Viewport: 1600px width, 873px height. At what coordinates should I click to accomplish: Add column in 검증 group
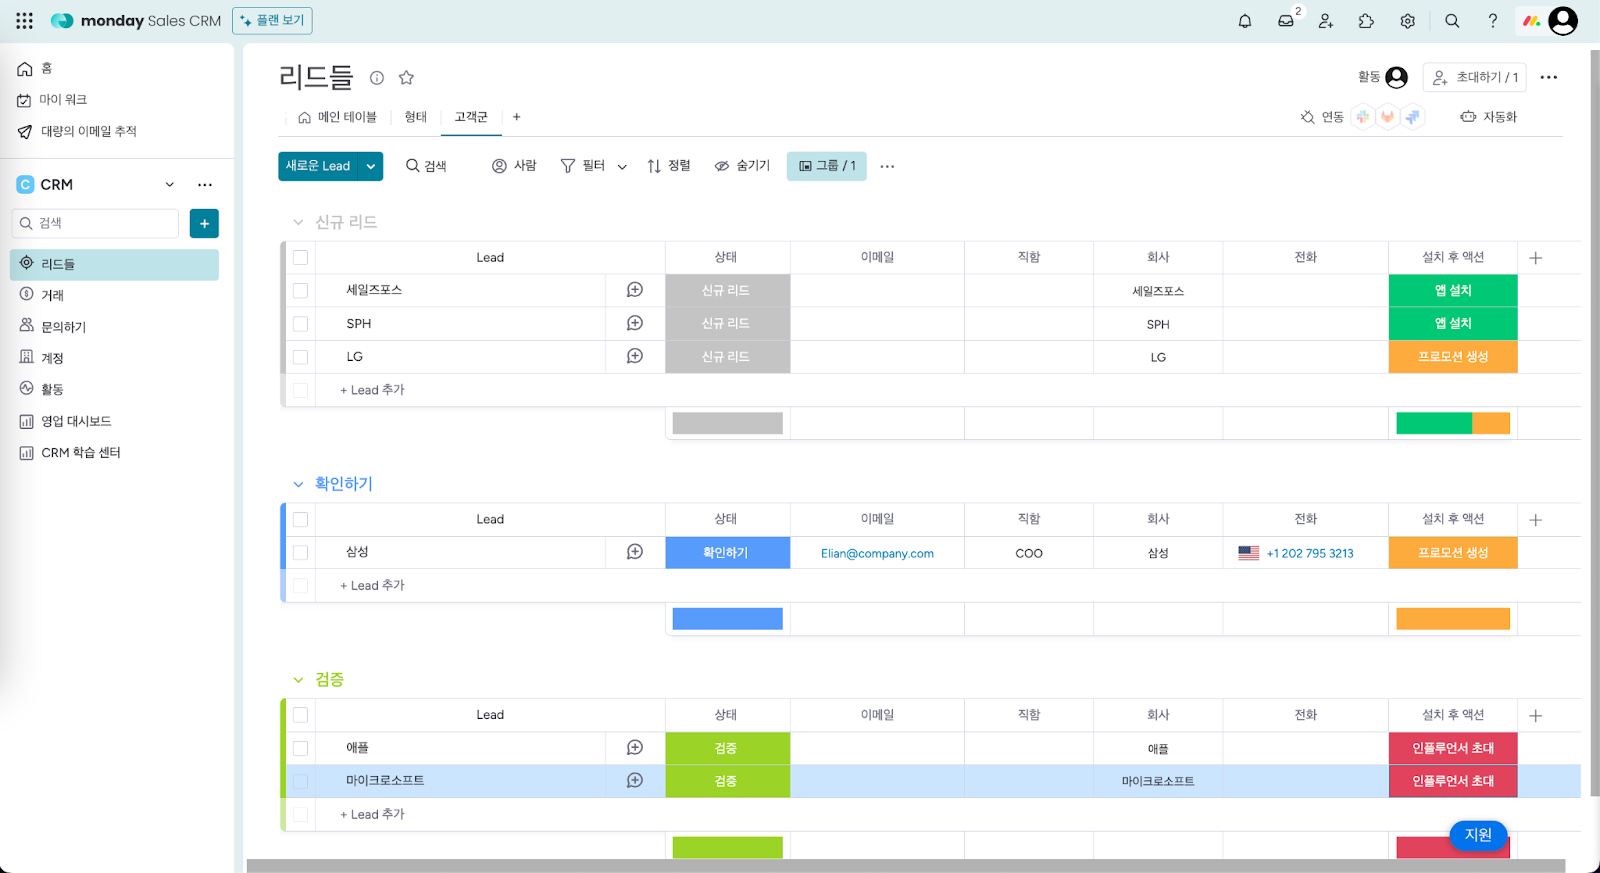coord(1536,716)
